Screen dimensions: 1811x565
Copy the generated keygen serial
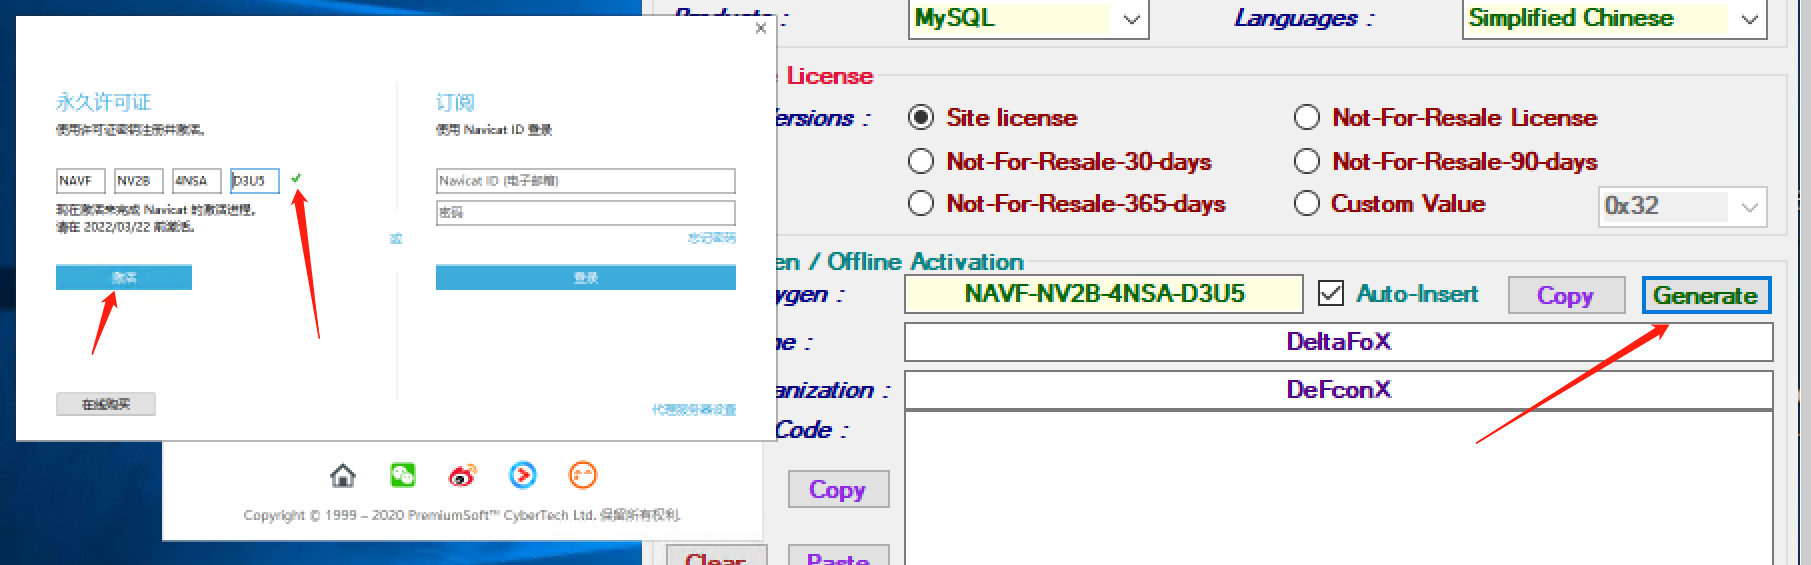[1566, 295]
